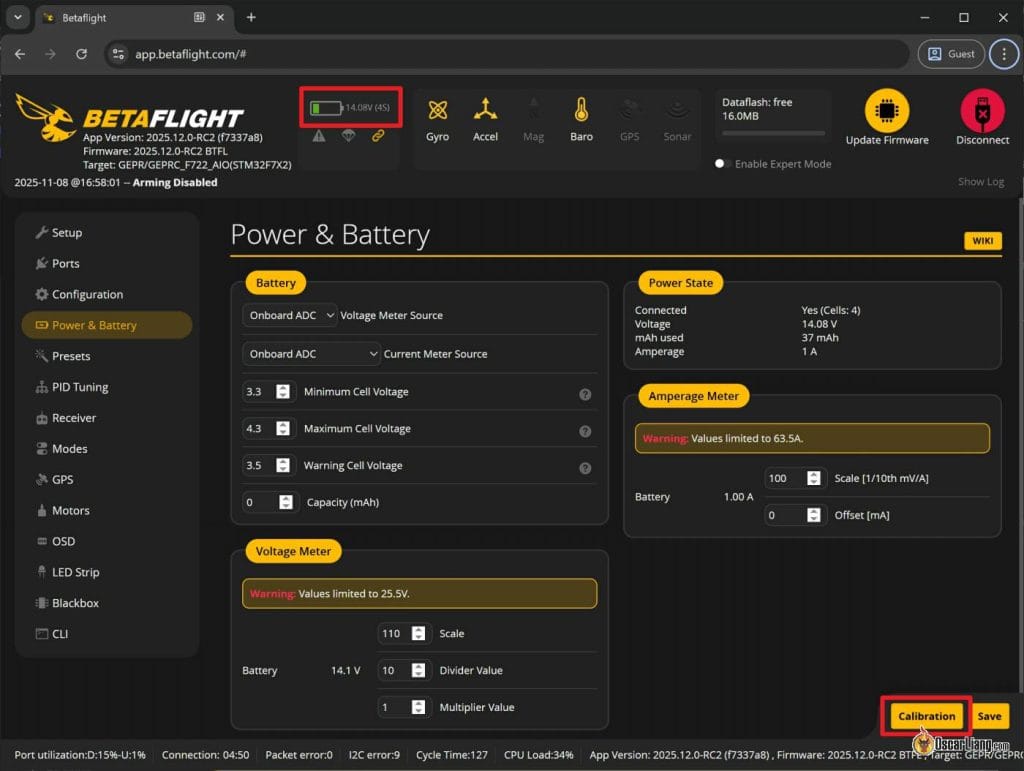This screenshot has height=771, width=1024.
Task: Open new browser tab
Action: [251, 18]
